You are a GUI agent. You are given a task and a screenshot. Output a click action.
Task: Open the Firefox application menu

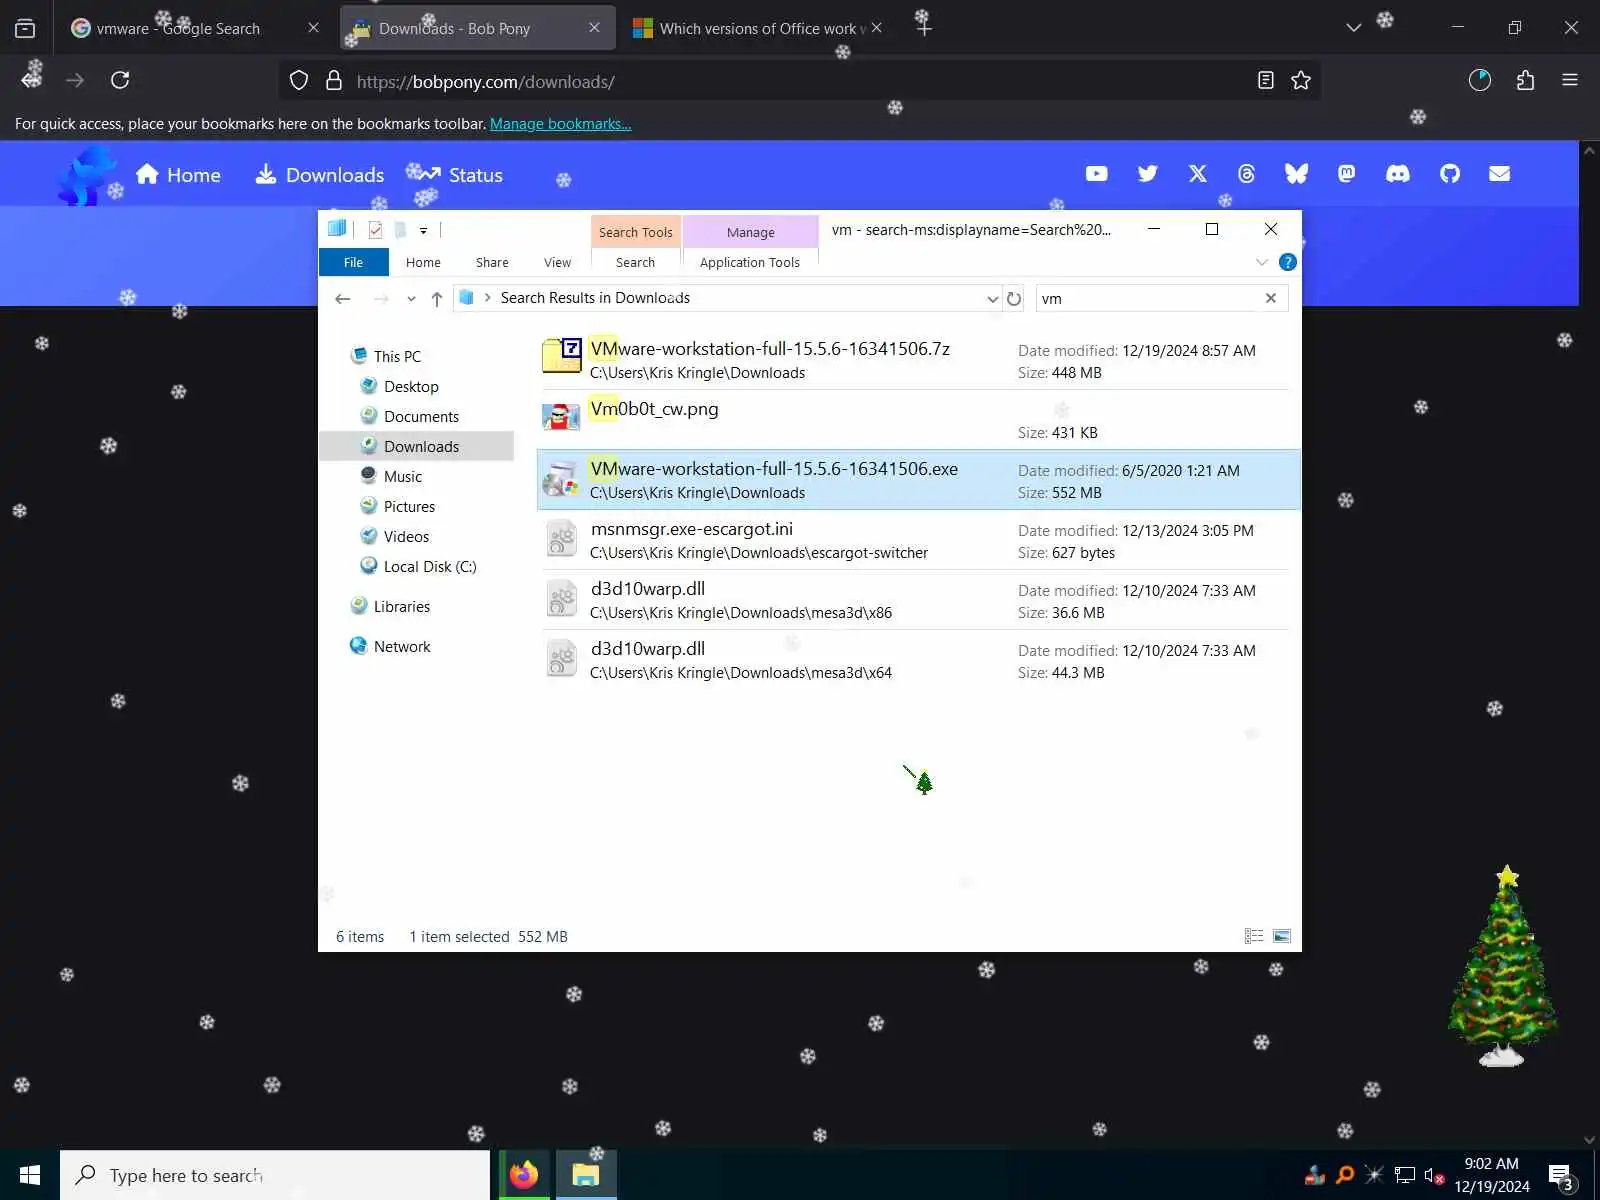[x=1570, y=80]
